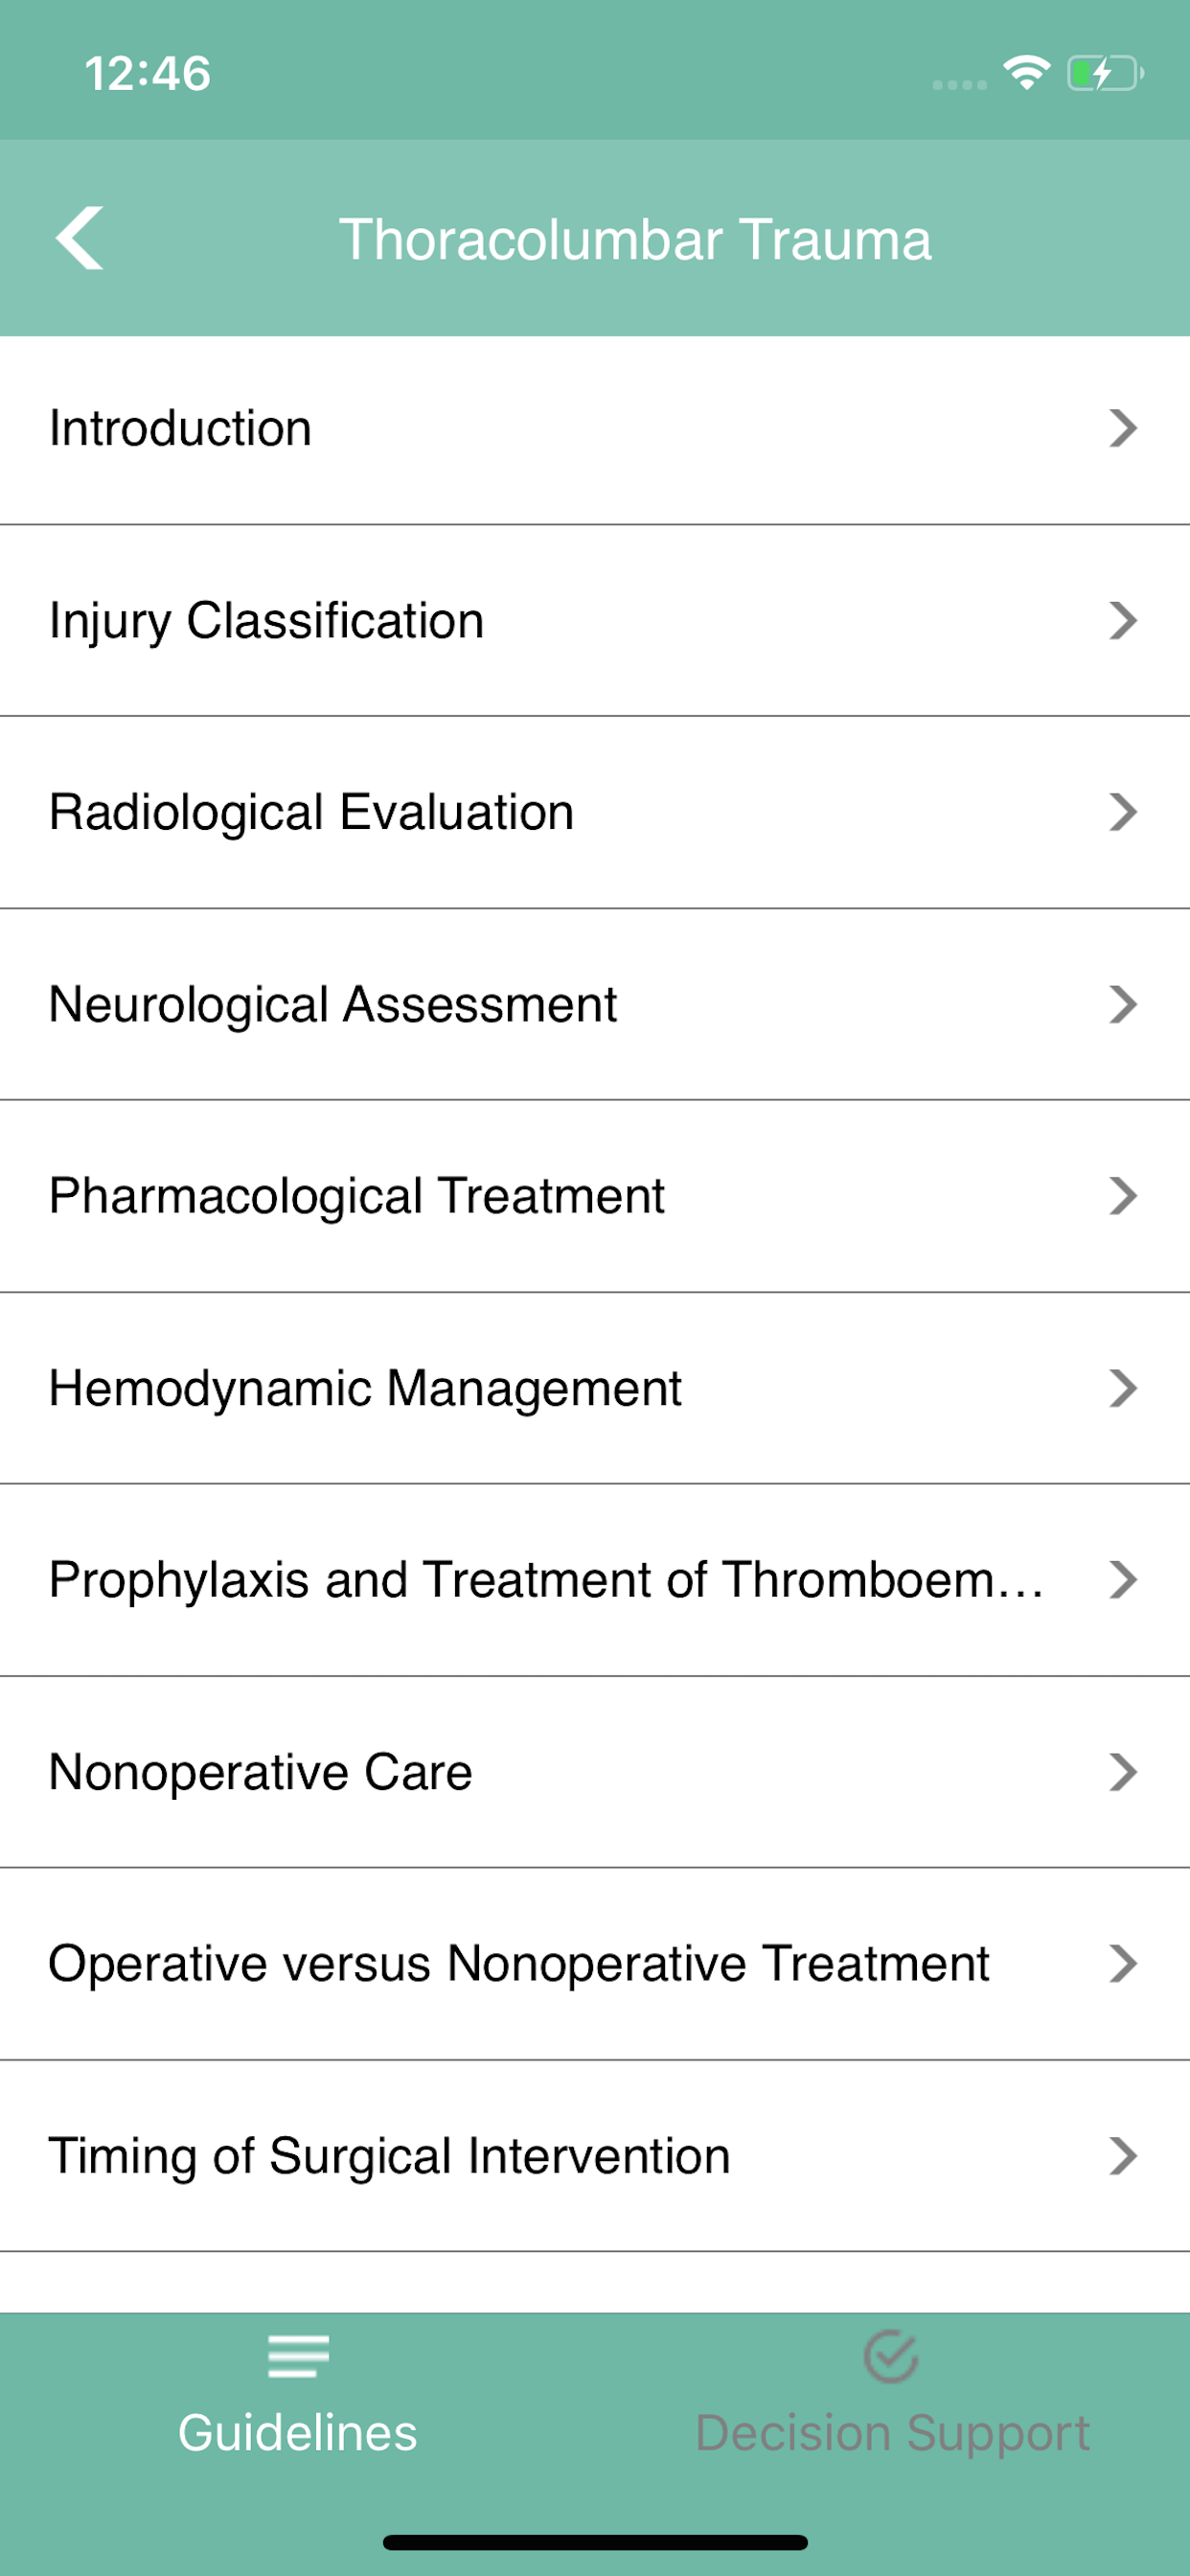Tap the back arrow icon
The image size is (1190, 2576).
[79, 238]
